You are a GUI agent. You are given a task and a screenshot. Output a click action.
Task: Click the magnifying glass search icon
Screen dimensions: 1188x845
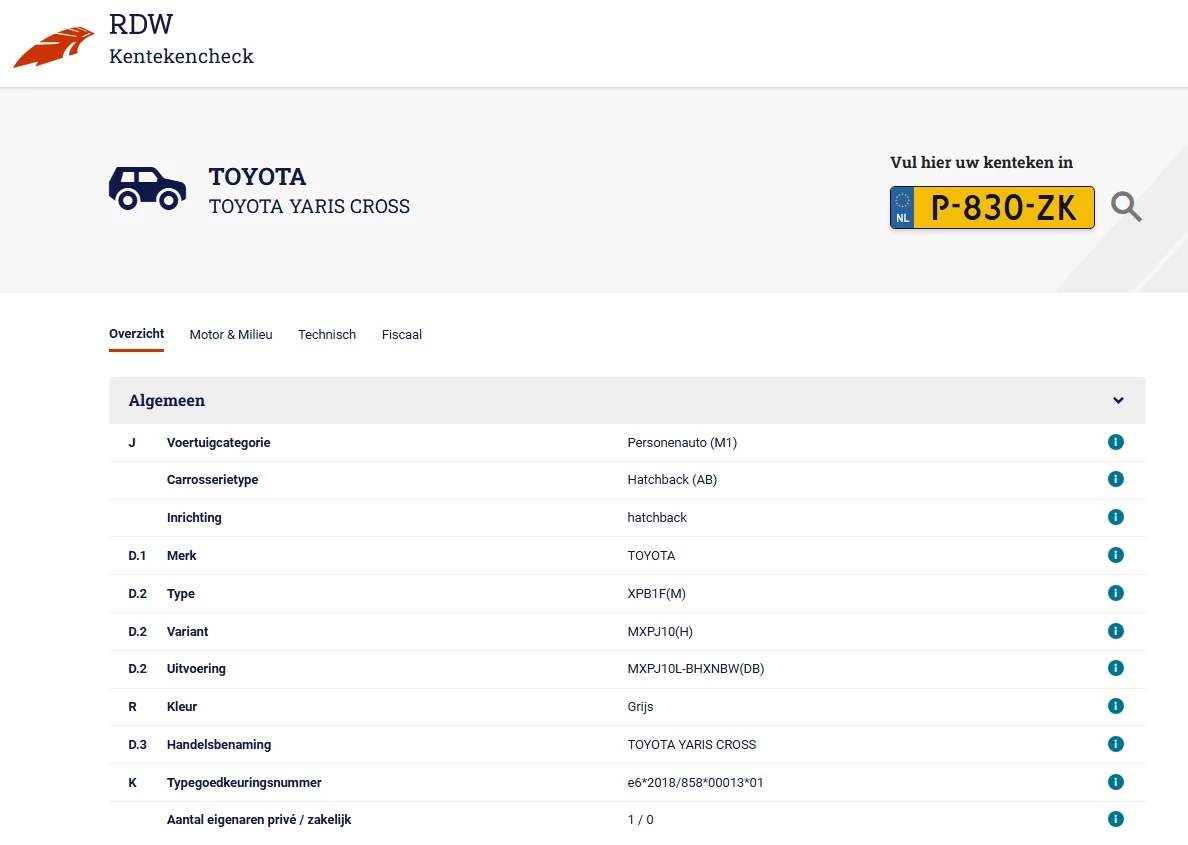point(1126,207)
